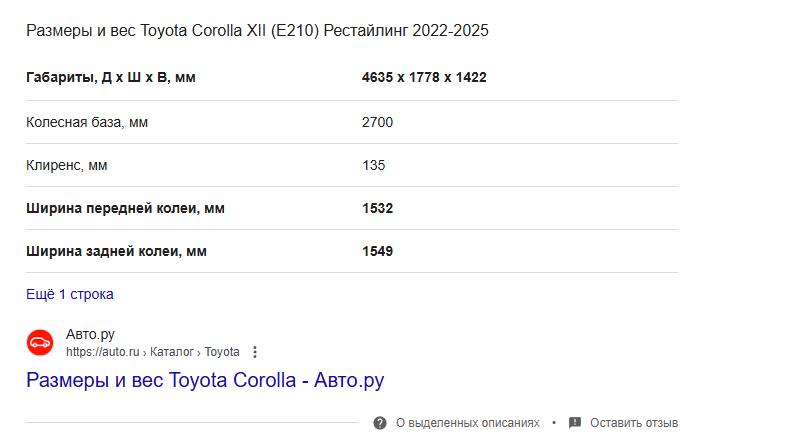Click the О выделенных описаниях link

point(468,423)
